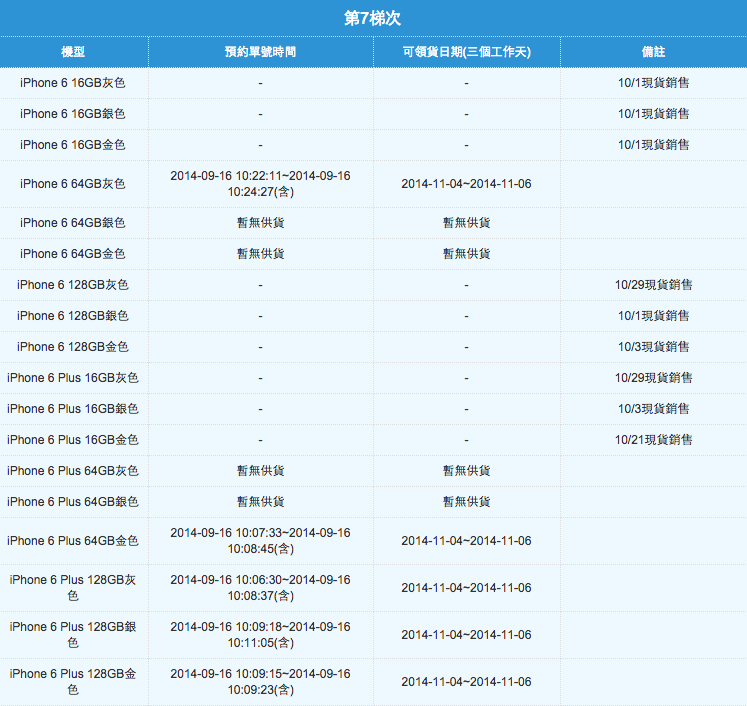This screenshot has height=706, width=747.
Task: Click pickup date 2014-11-04~2014-11-06 for iPhone 6 Plus 64GB金色
Action: 466,541
